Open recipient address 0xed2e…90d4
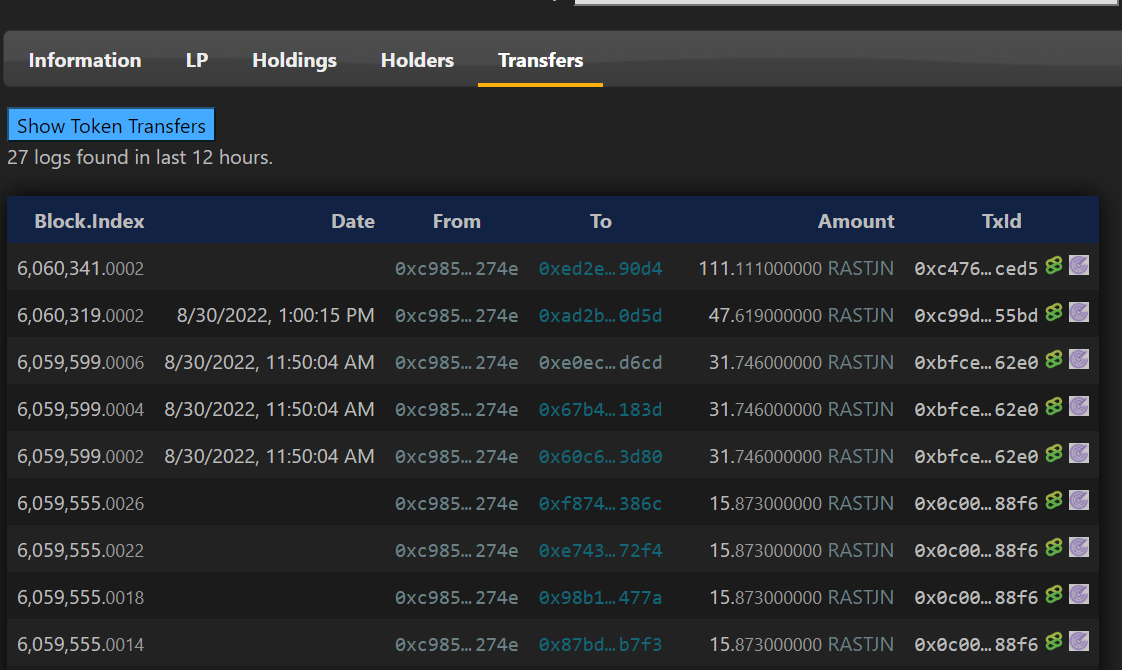 click(x=600, y=268)
